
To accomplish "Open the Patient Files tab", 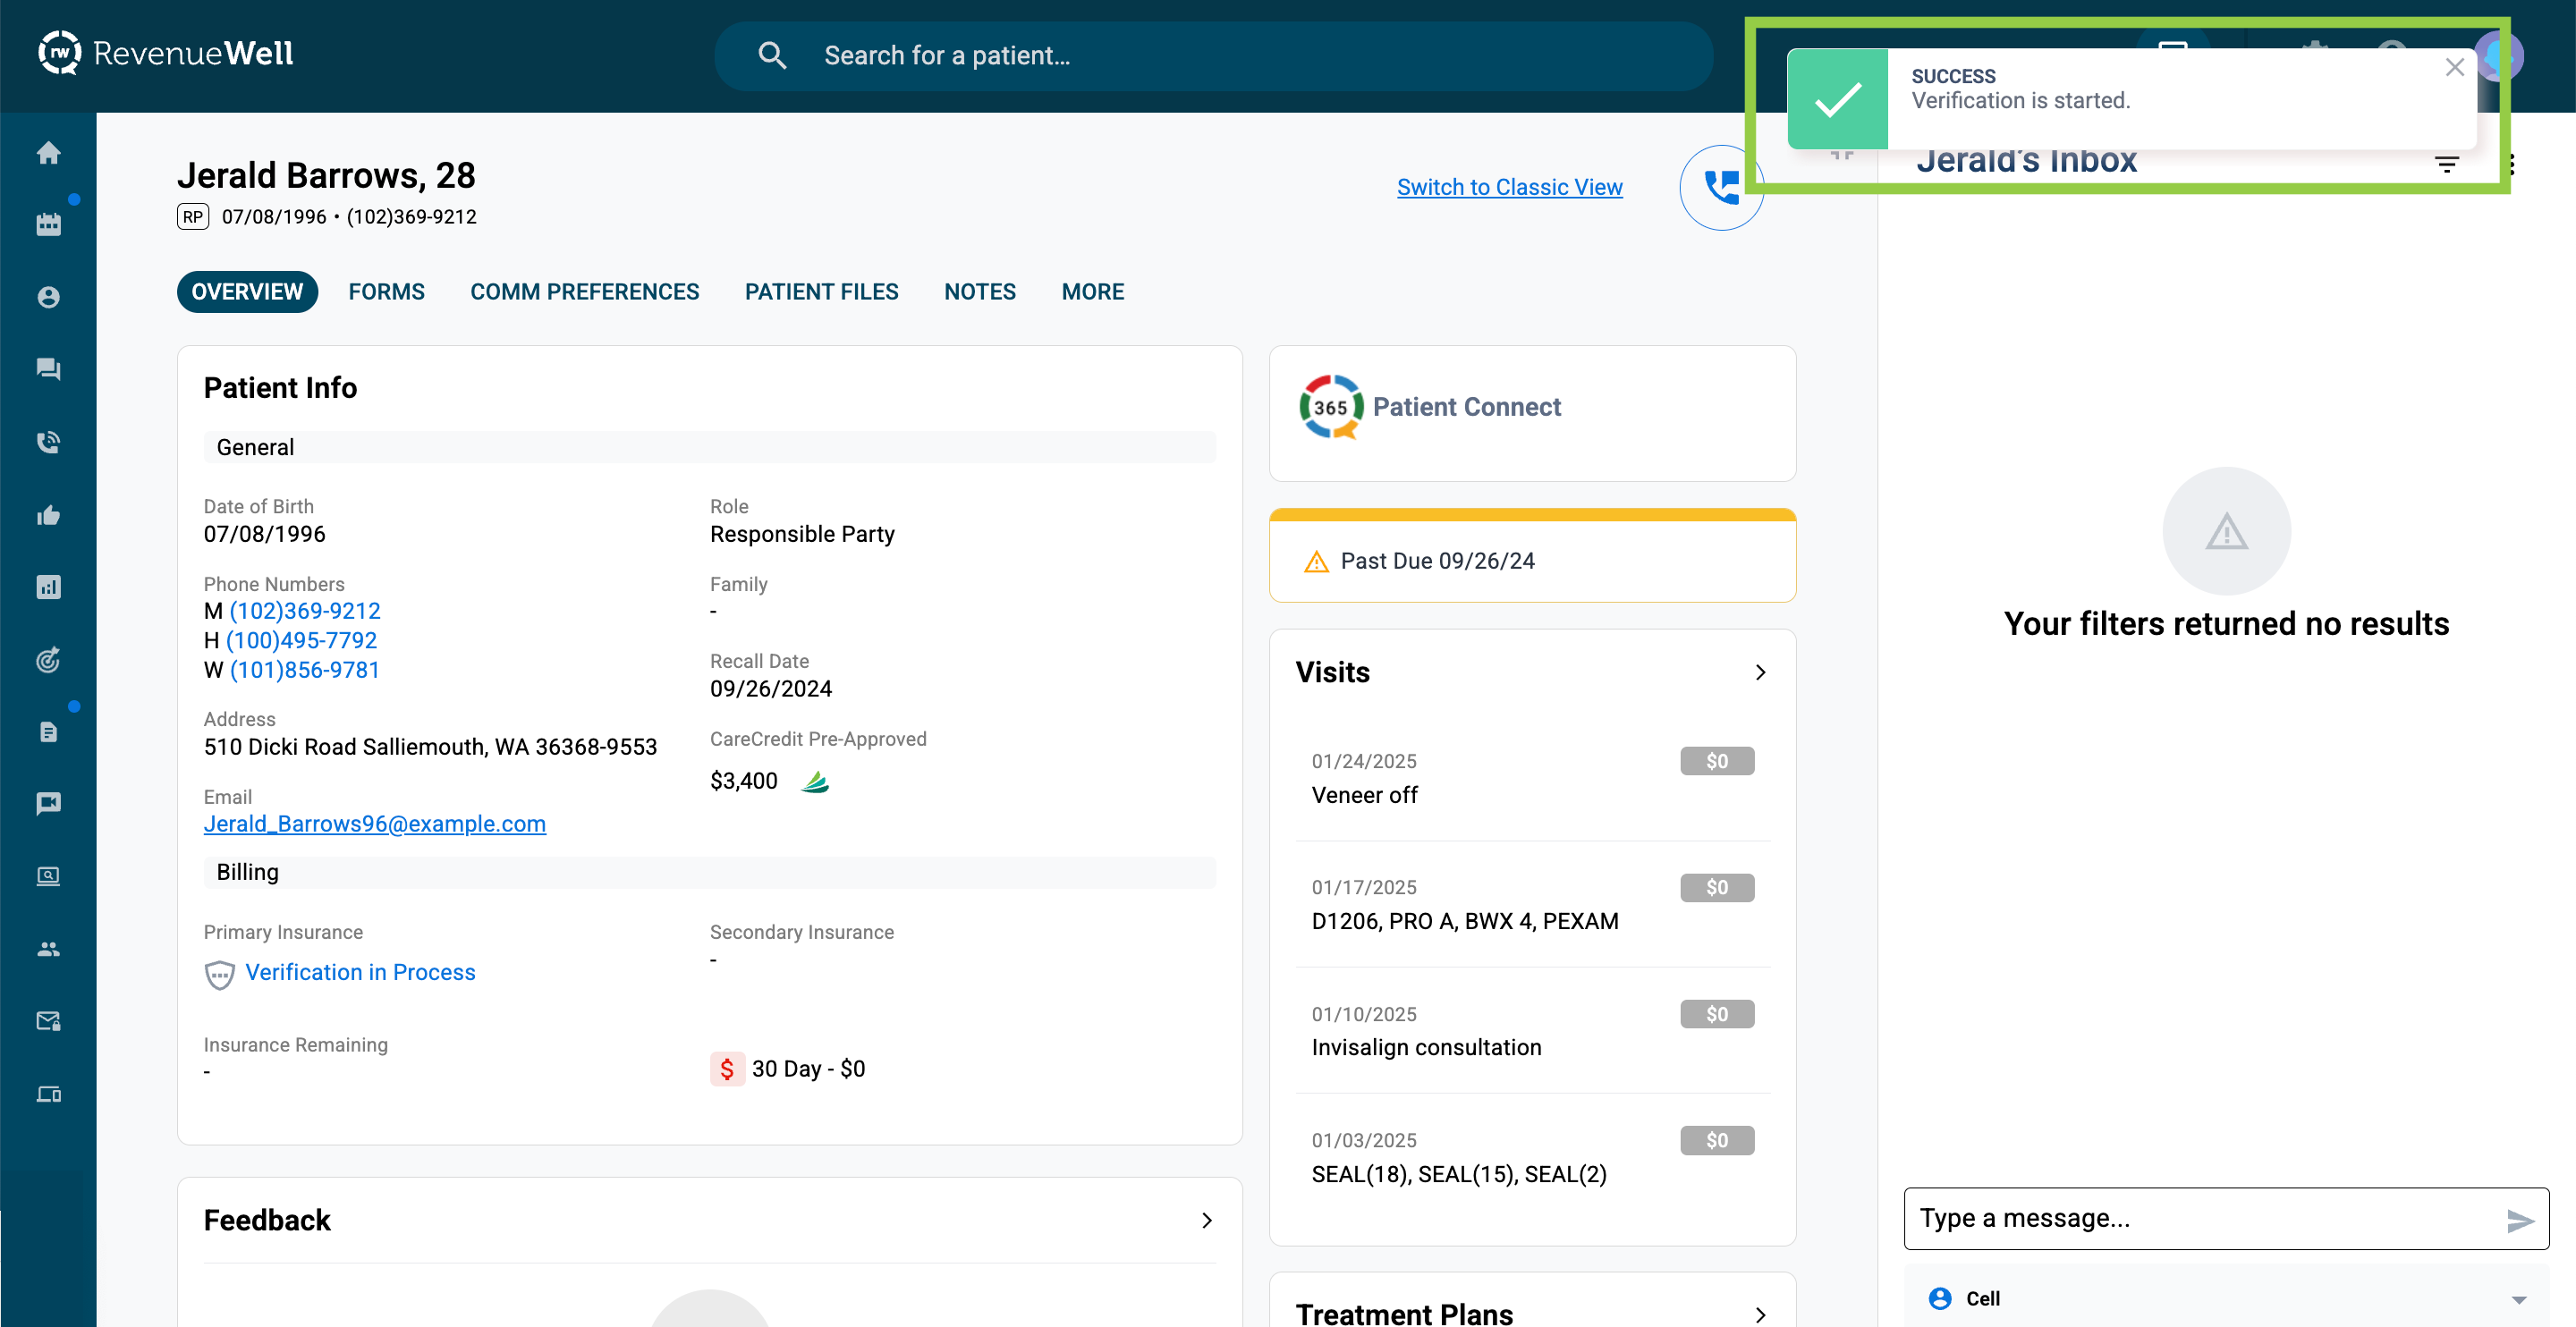I will pos(821,292).
